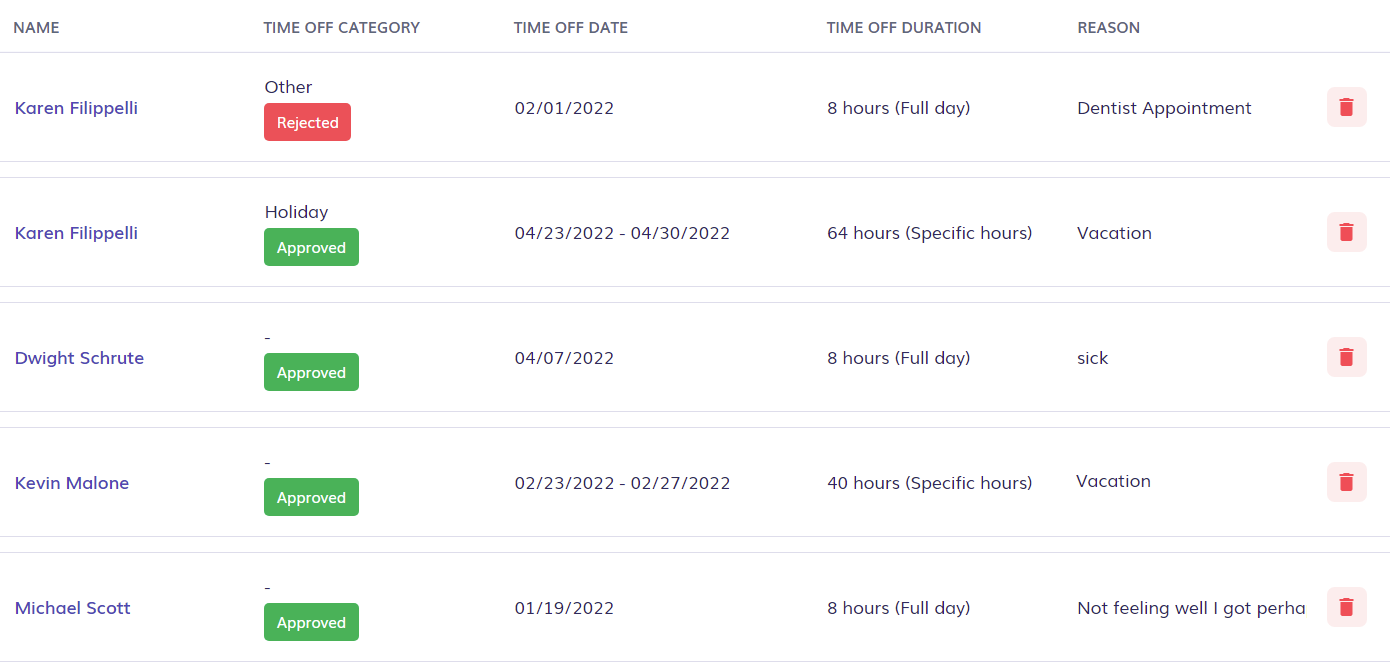Delete Michael Scott's time off entry
The image size is (1390, 665).
1346,607
